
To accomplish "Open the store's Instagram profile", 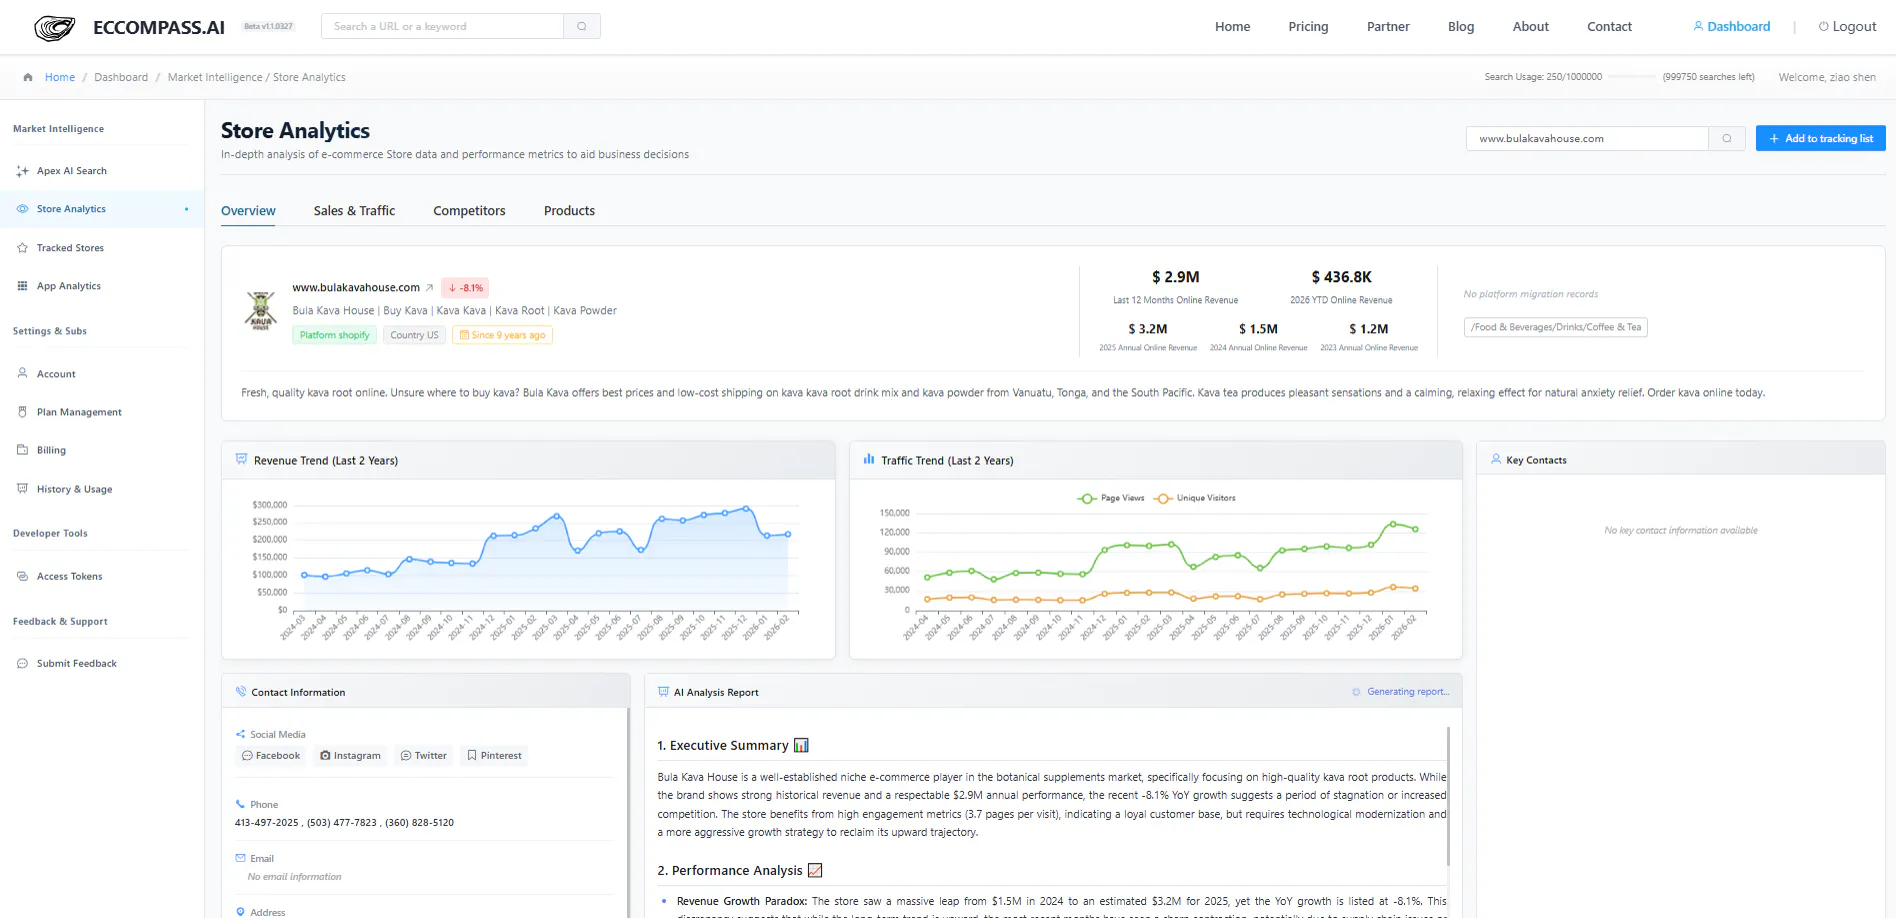I will (x=350, y=756).
